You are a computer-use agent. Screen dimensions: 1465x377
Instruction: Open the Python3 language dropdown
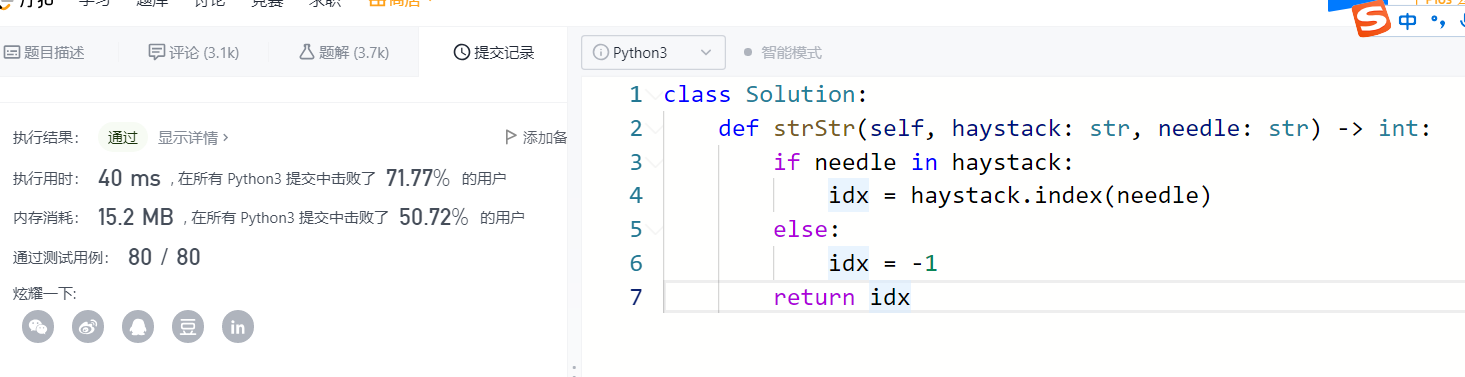(653, 53)
